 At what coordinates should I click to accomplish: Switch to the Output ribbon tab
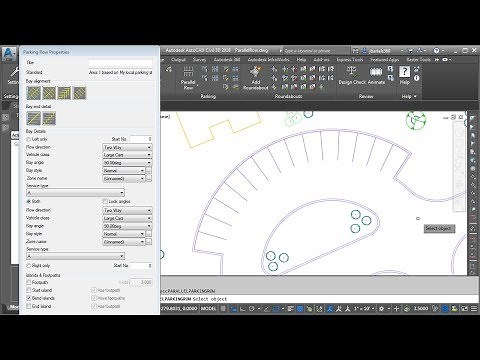click(x=178, y=60)
